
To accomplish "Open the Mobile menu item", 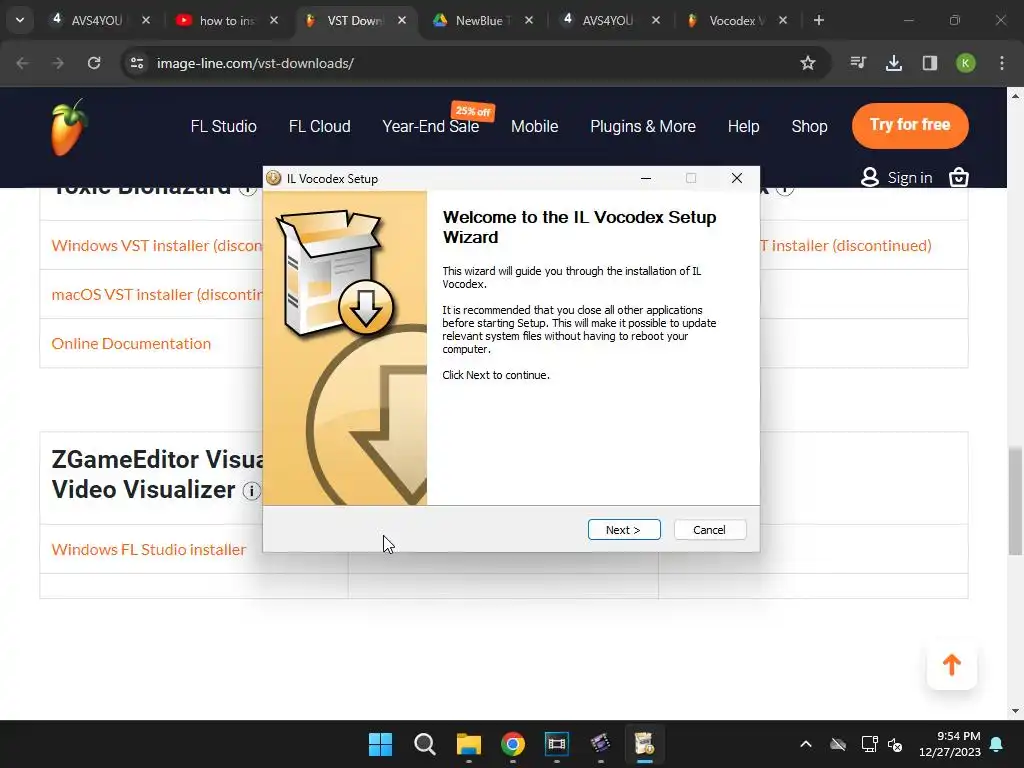I will [x=534, y=126].
